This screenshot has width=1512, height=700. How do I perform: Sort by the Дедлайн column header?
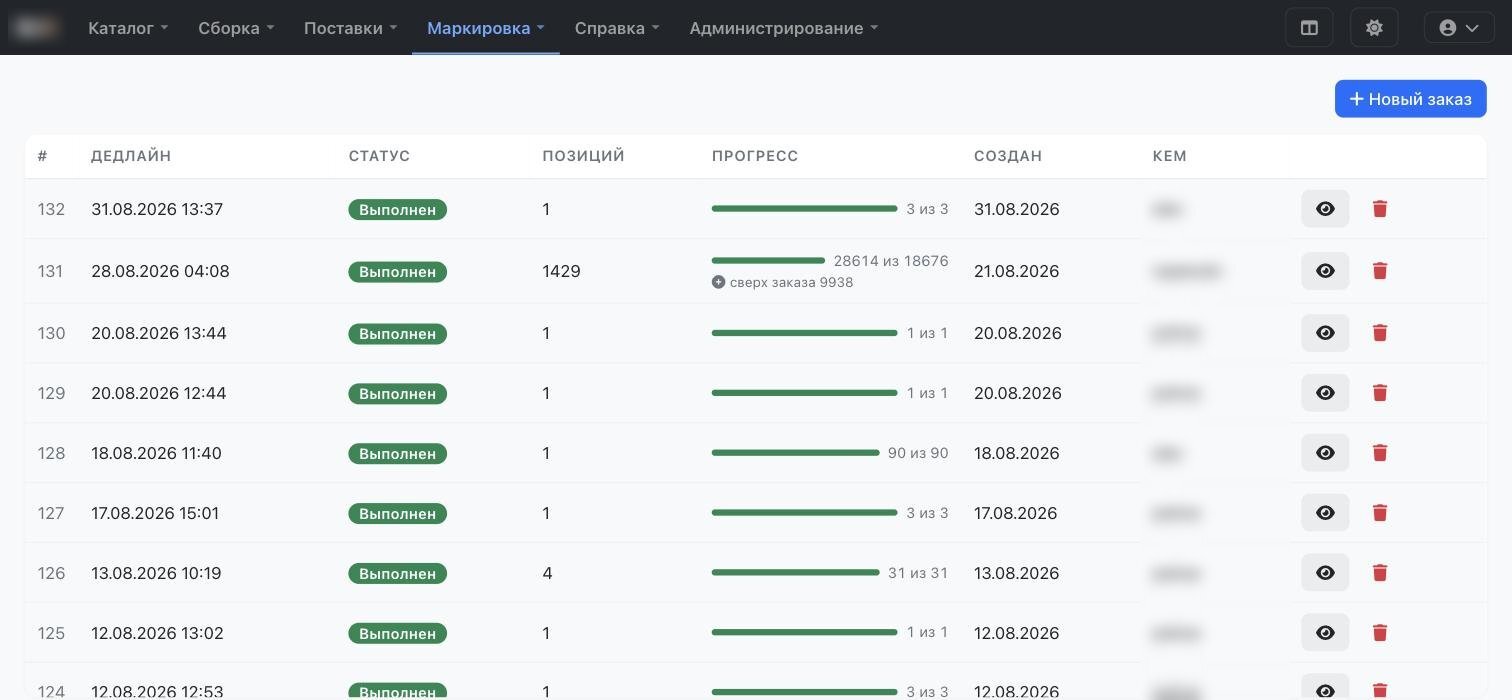pos(131,156)
